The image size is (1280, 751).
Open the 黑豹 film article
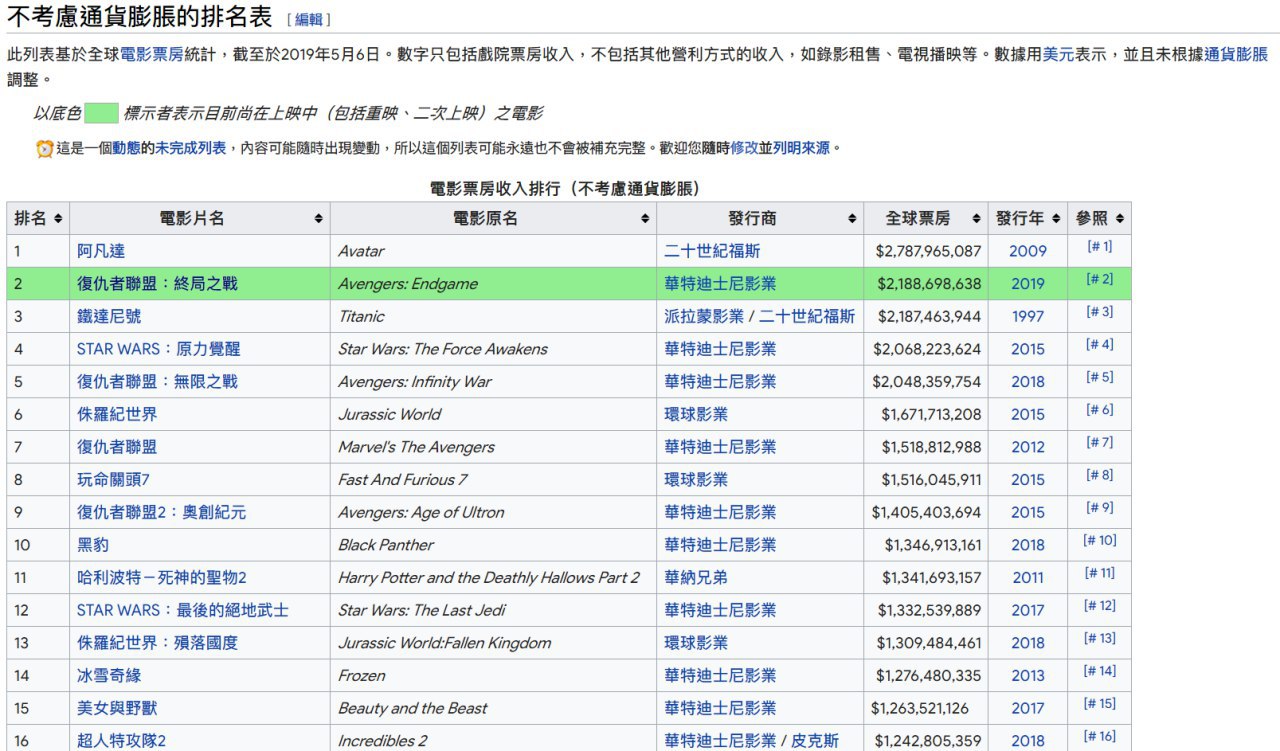click(x=93, y=545)
